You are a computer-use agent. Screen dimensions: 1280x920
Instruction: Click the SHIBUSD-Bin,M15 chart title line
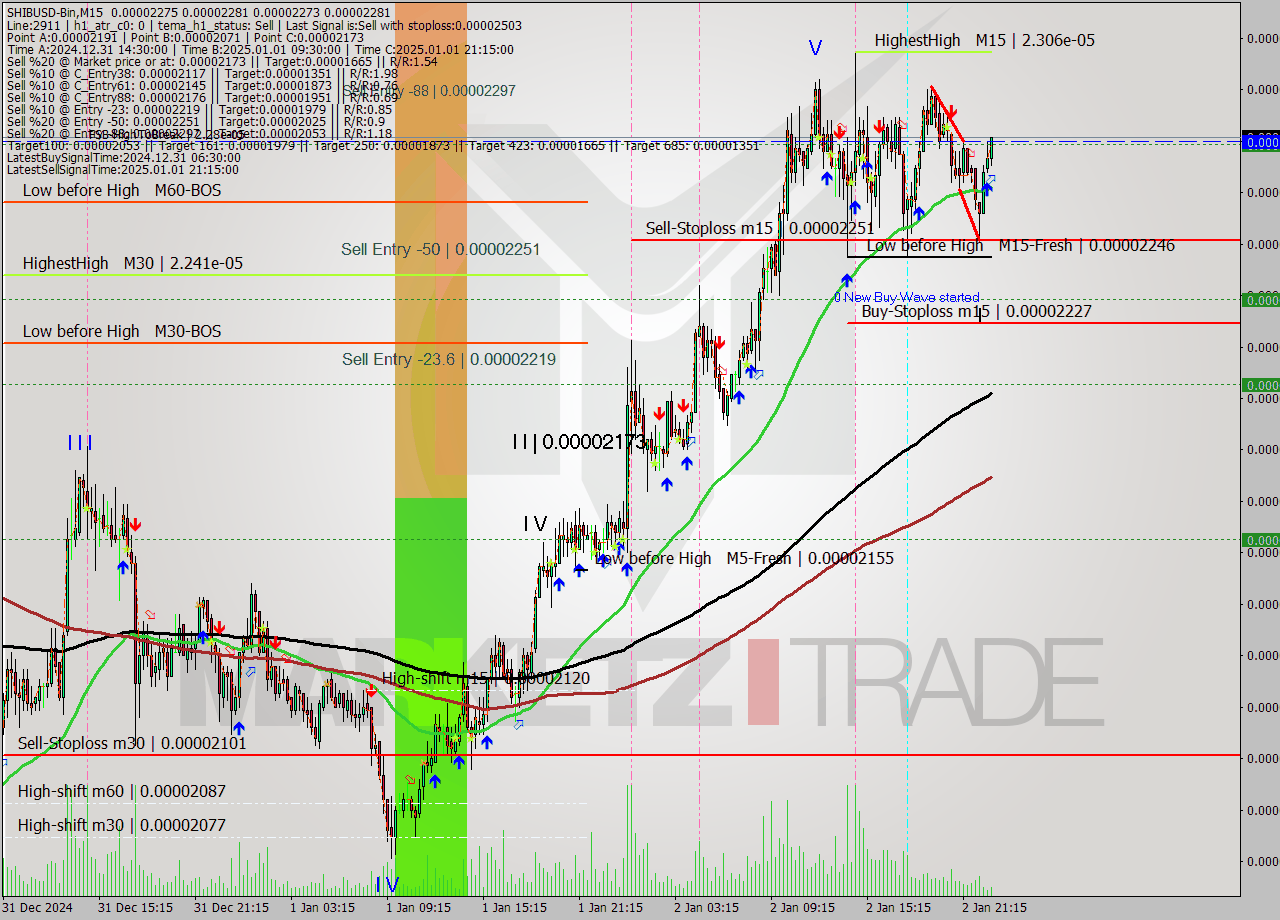pos(198,12)
